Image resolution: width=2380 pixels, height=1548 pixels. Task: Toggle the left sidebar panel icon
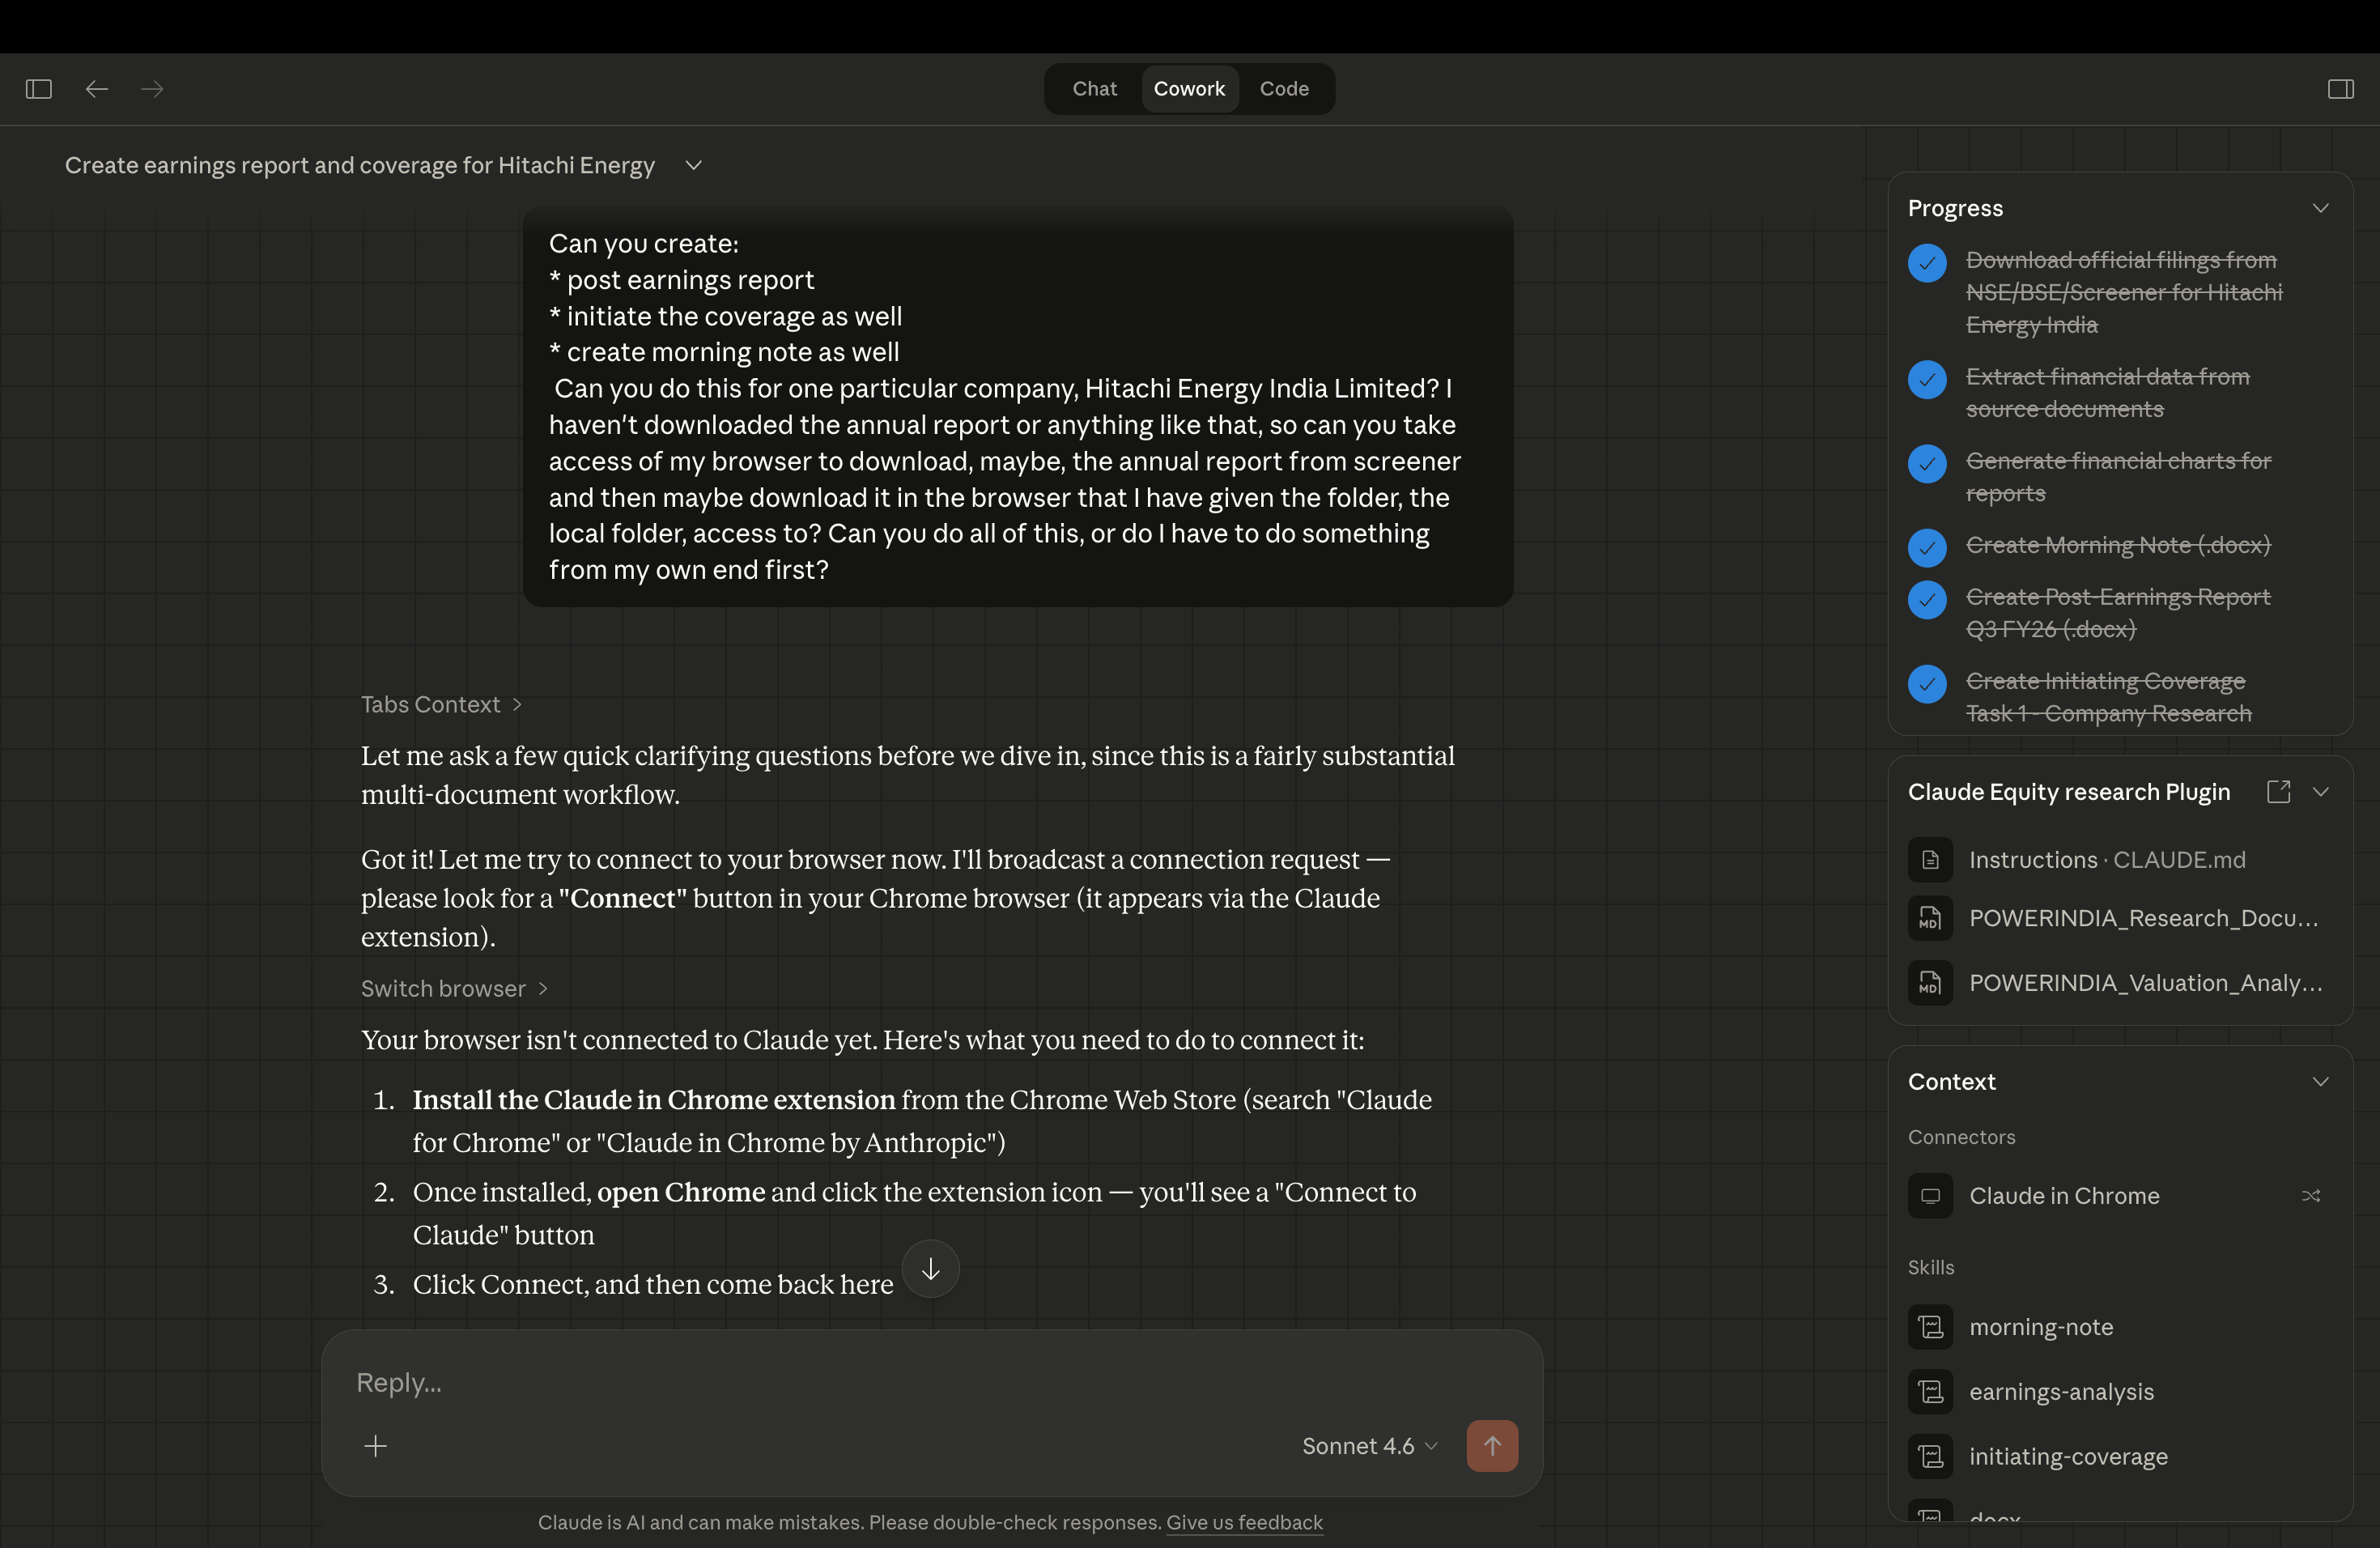[x=39, y=89]
